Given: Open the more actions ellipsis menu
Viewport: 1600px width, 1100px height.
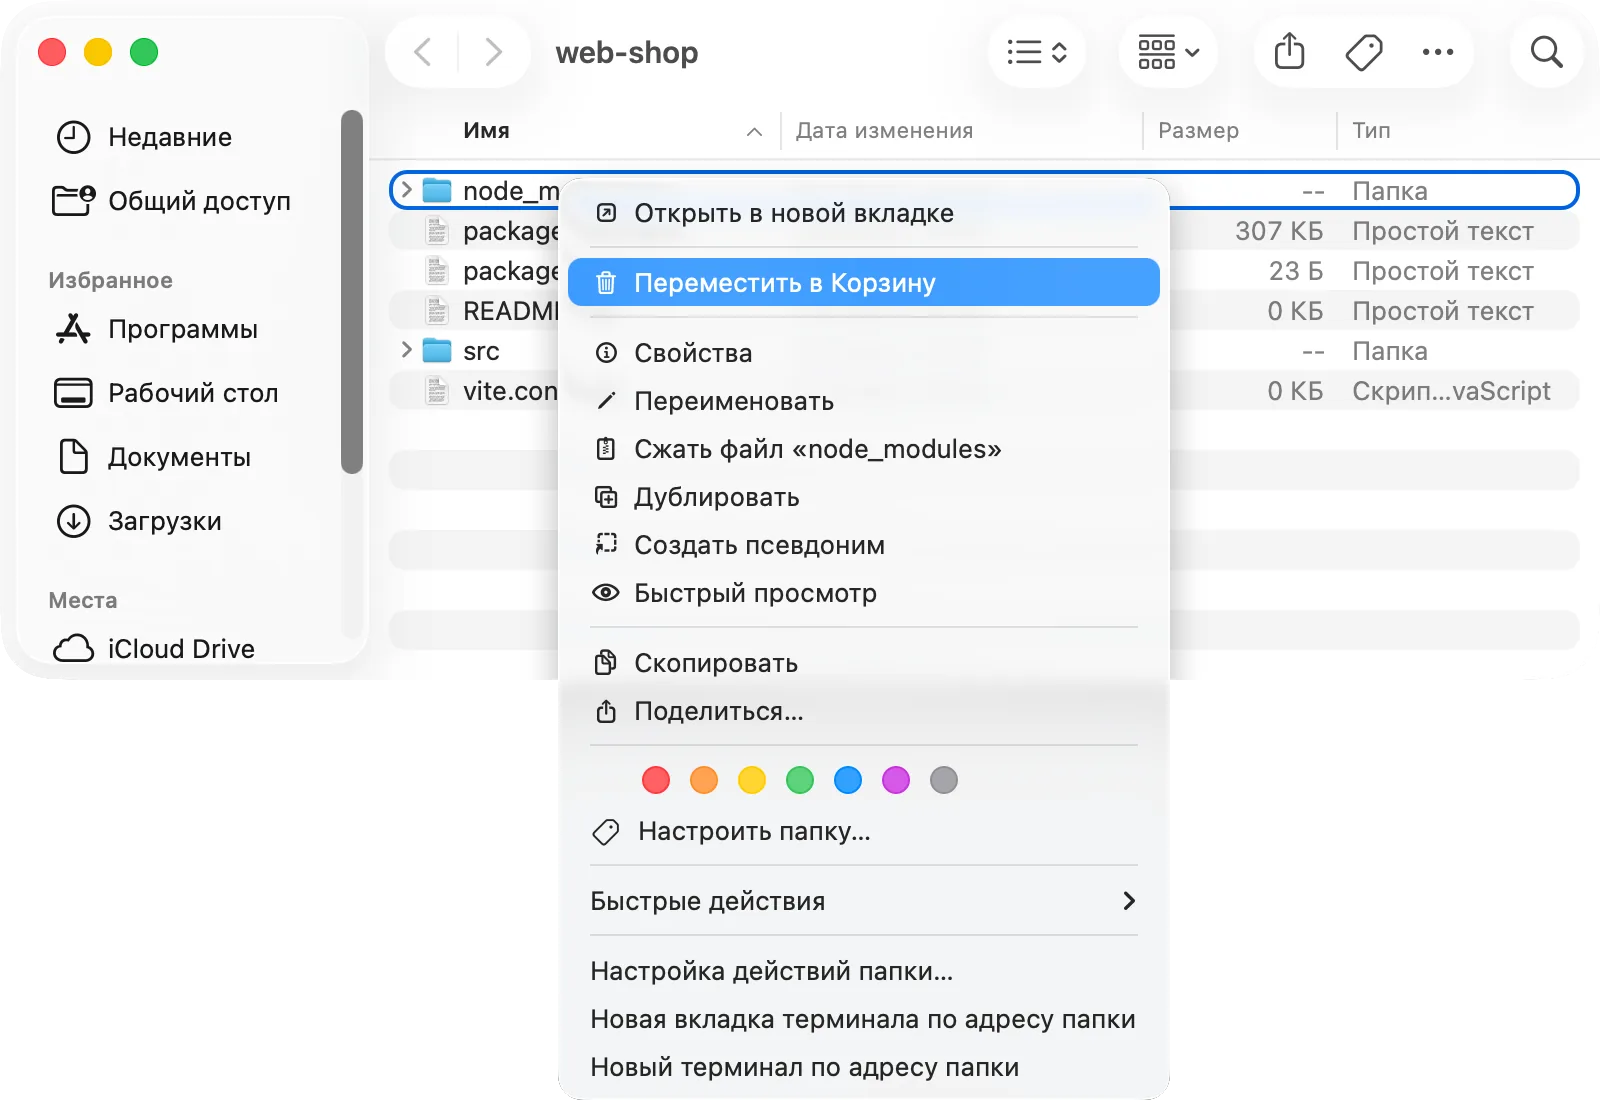Looking at the screenshot, I should click(1438, 52).
